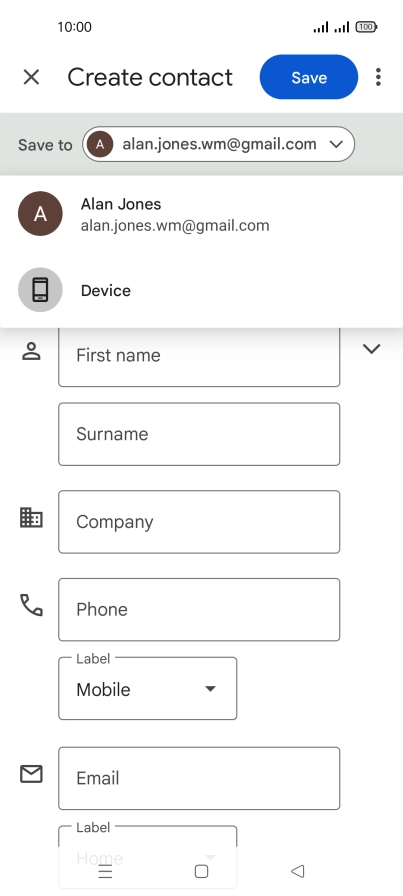
Task: Tap the Android back navigation triangle
Action: click(x=297, y=871)
